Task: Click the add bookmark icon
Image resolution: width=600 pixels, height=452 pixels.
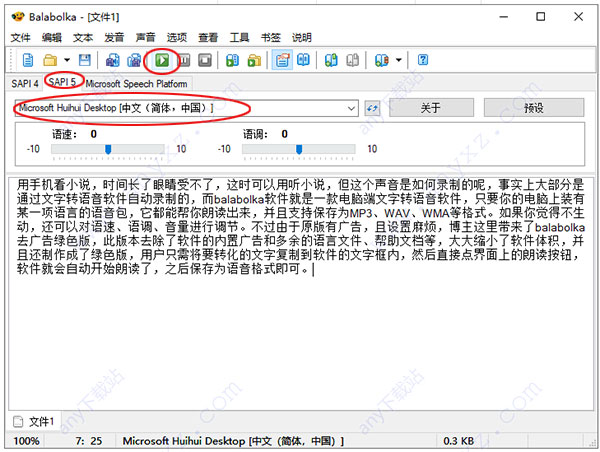Action: (x=331, y=60)
